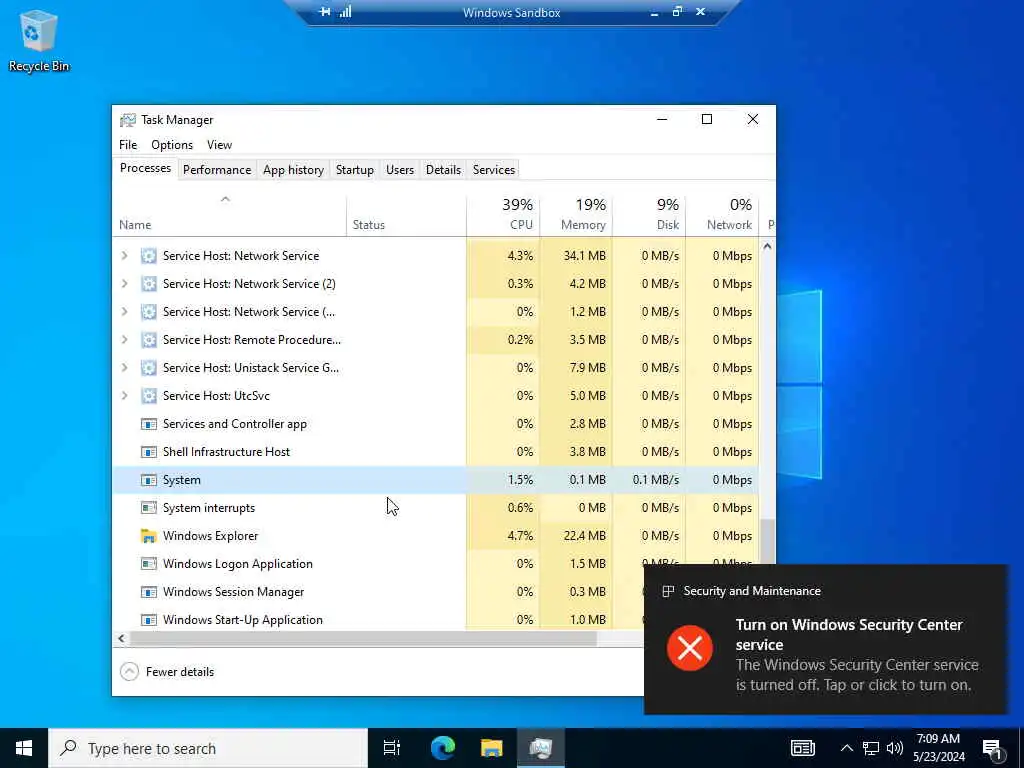Image resolution: width=1024 pixels, height=768 pixels.
Task: Switch to the Details tab
Action: tap(443, 170)
